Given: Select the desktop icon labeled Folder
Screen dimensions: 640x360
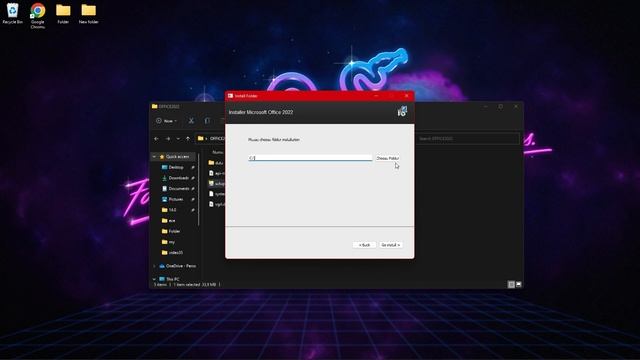Looking at the screenshot, I should (63, 13).
